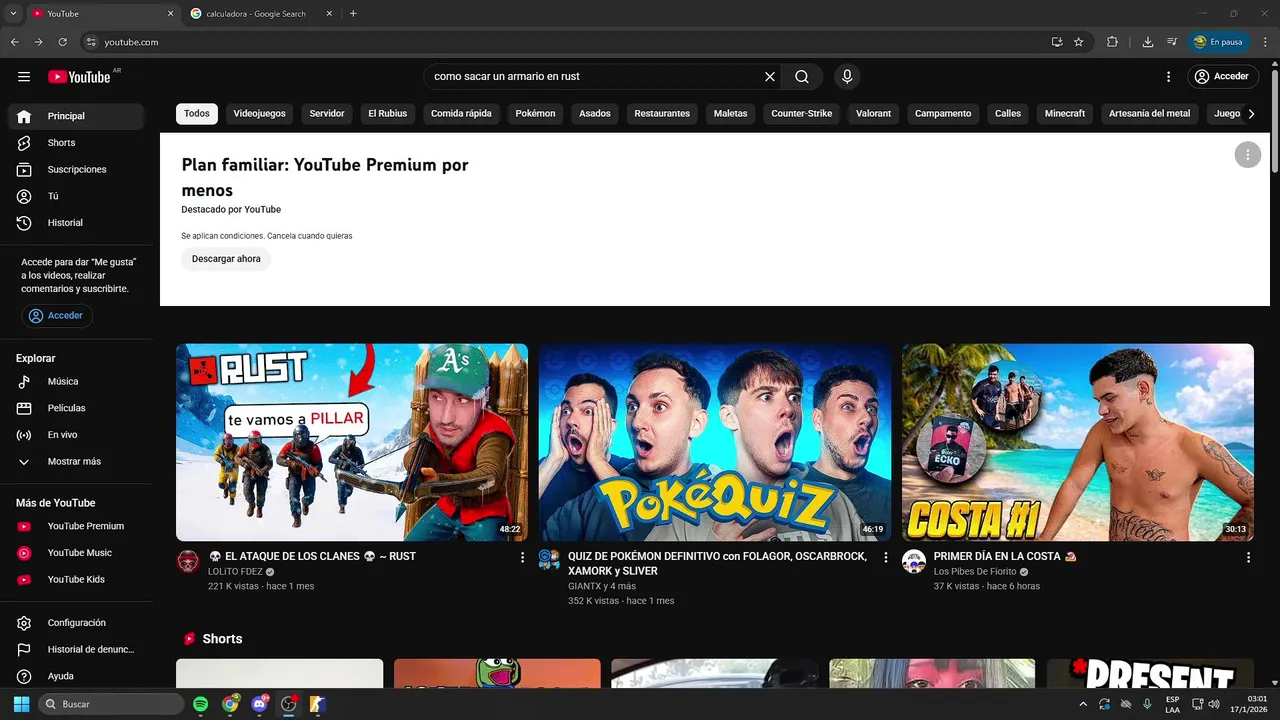Viewport: 1280px width, 720px height.
Task: Clear the search box with X
Action: [770, 77]
